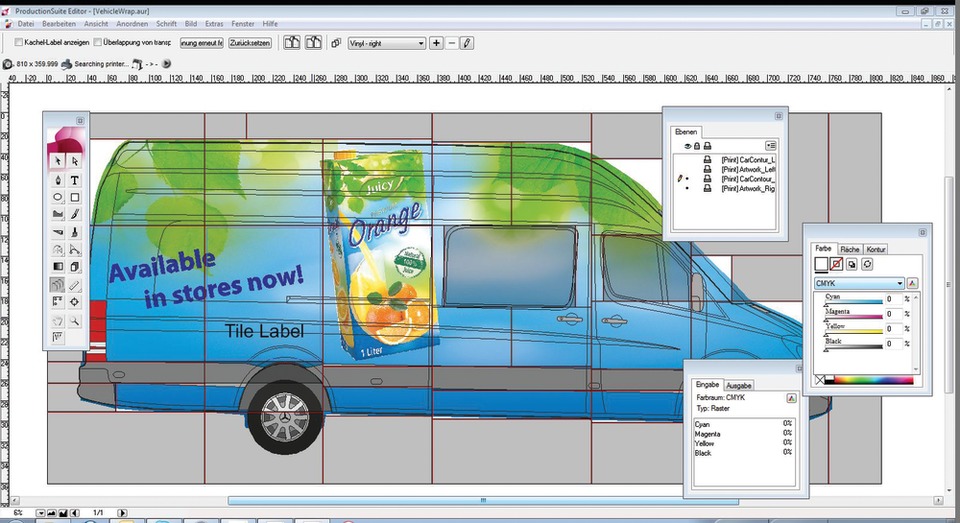The width and height of the screenshot is (960, 523).
Task: Select the [Print] CarContour_ layer row
Action: pos(725,179)
